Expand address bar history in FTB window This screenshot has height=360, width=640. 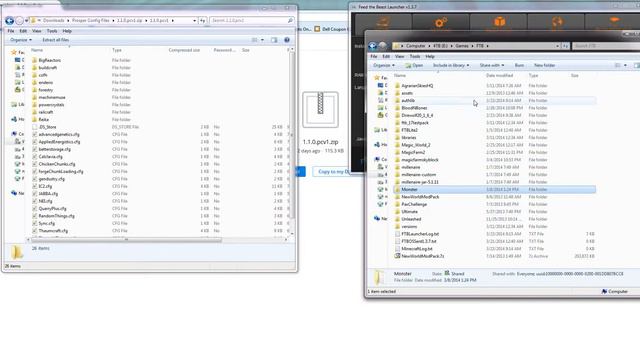tap(558, 46)
